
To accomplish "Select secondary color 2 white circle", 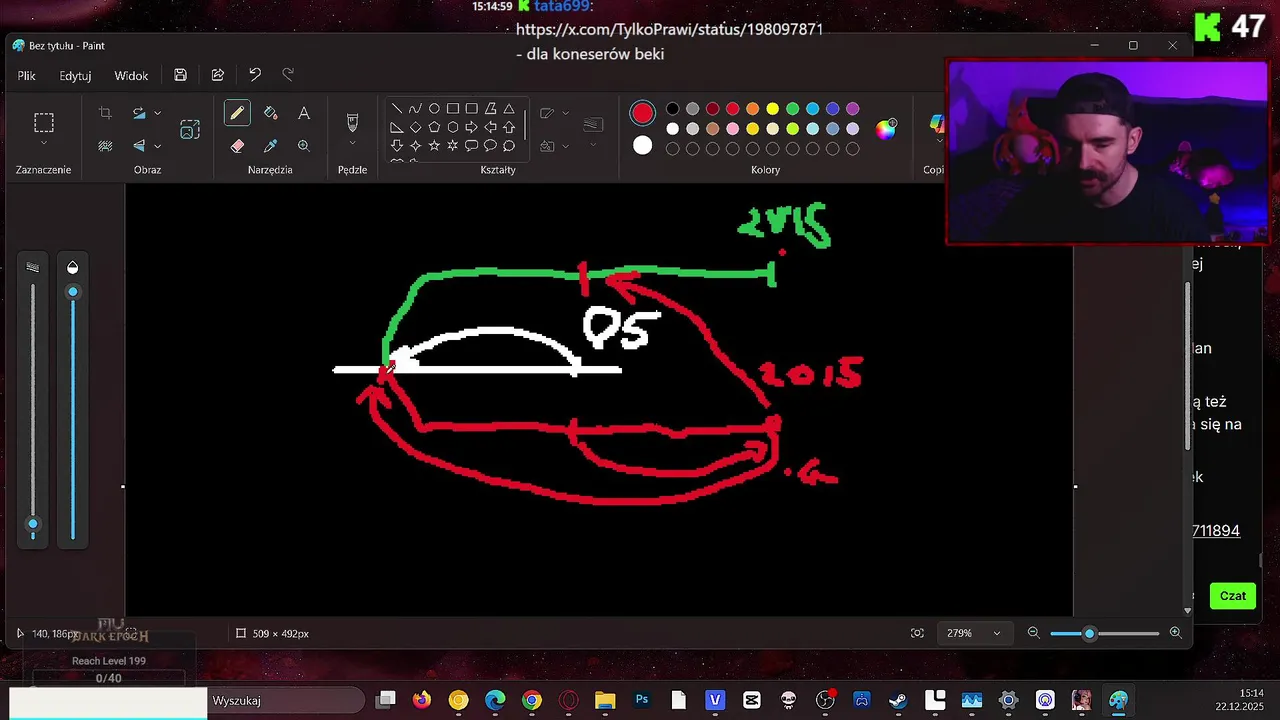I will click(642, 146).
